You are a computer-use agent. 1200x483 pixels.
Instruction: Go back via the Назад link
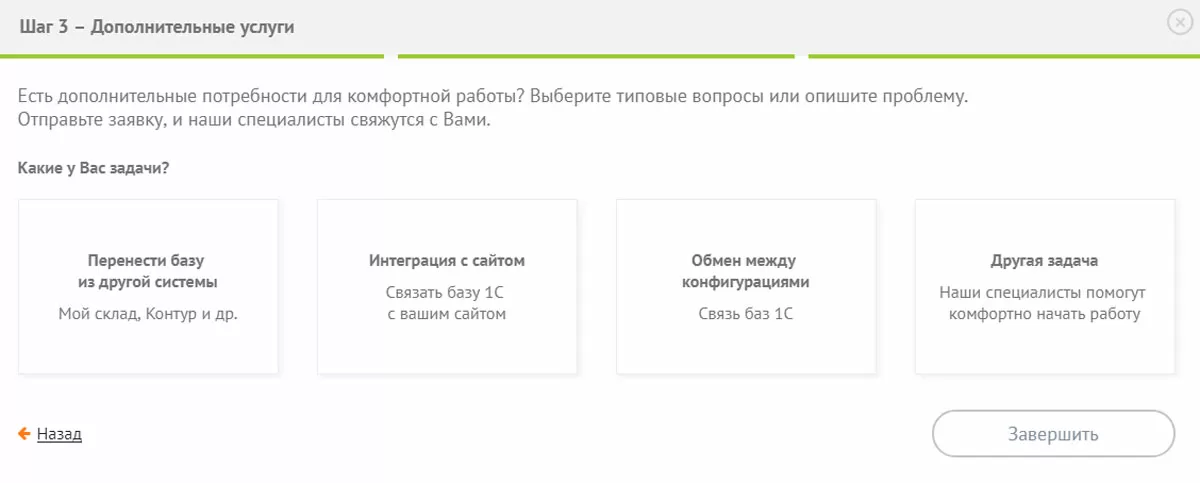[x=59, y=434]
